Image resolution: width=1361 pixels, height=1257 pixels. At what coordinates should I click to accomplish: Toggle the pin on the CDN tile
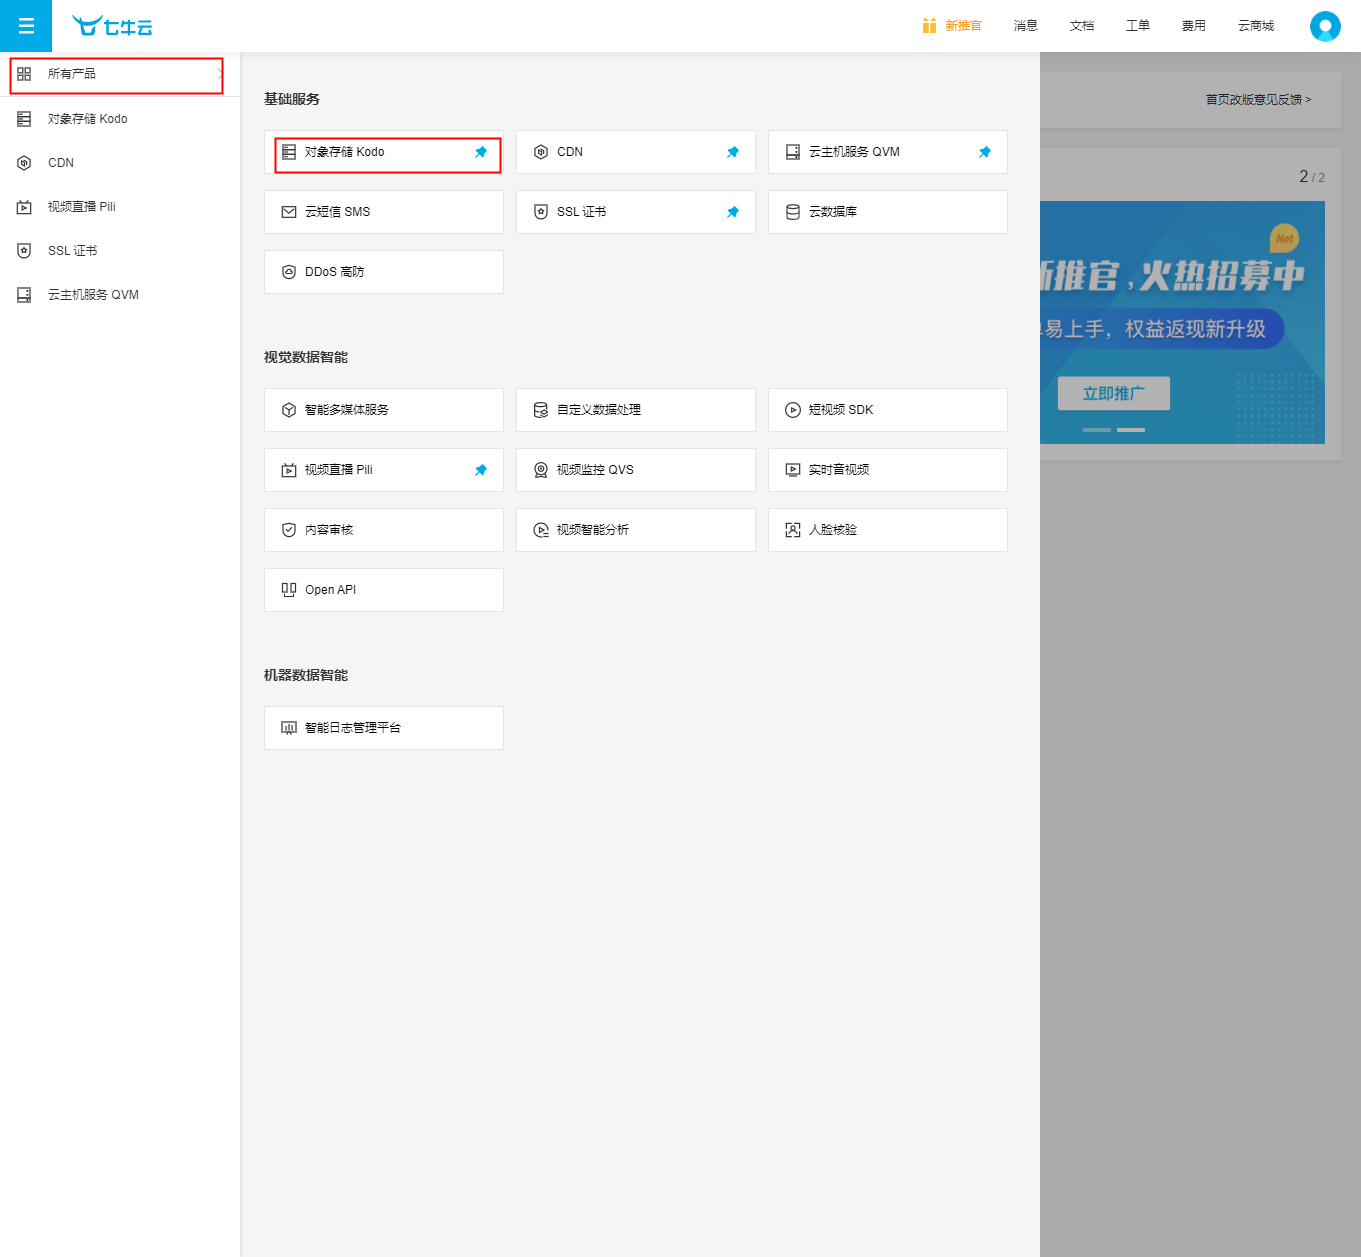point(733,152)
